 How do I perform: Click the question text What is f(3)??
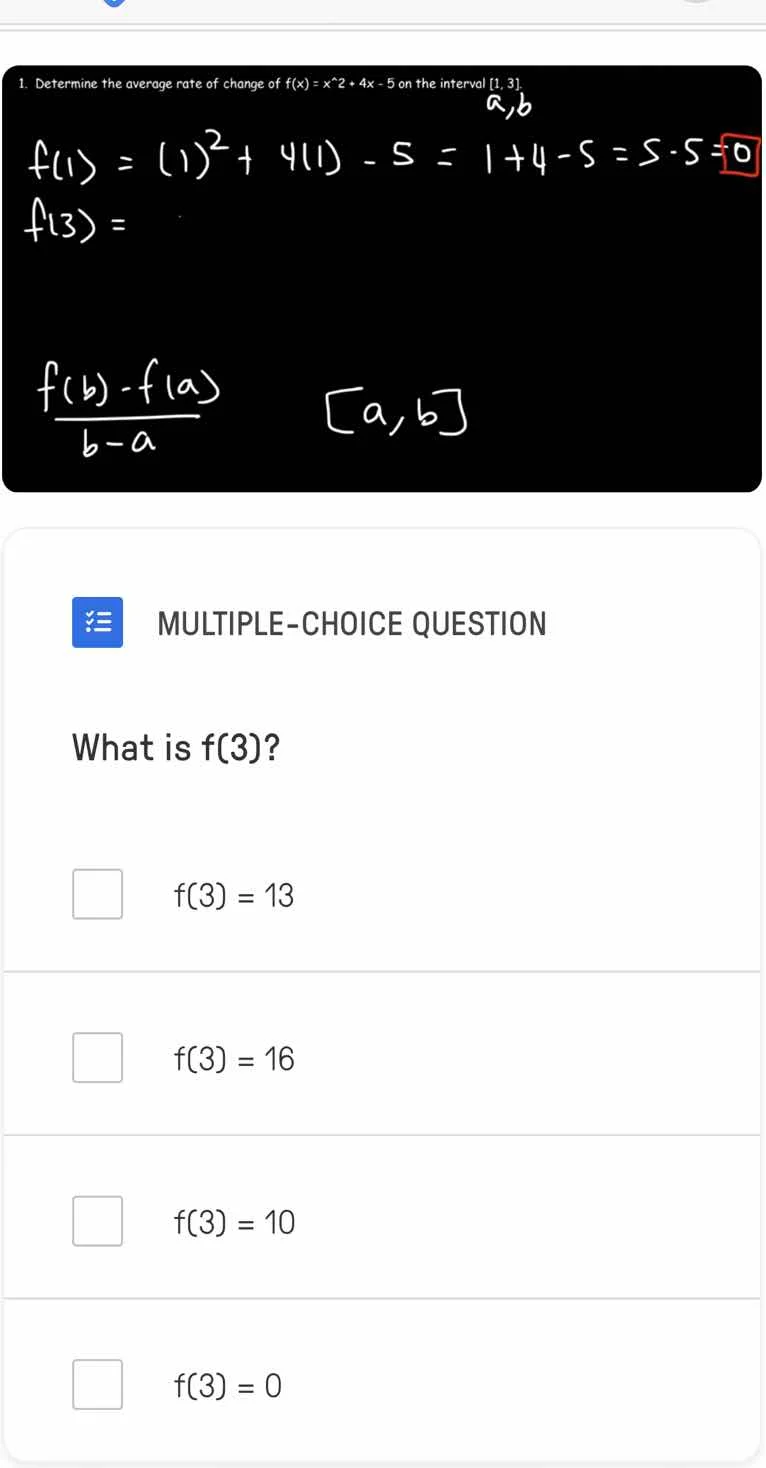pyautogui.click(x=176, y=748)
